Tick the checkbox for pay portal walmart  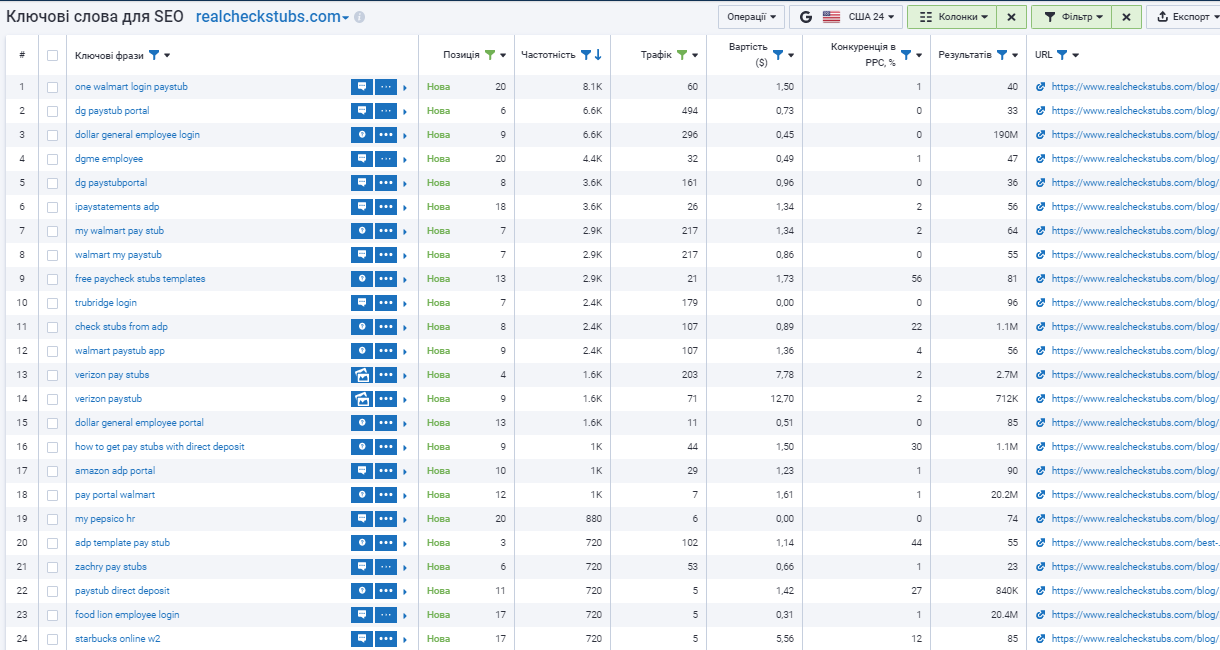[x=52, y=495]
